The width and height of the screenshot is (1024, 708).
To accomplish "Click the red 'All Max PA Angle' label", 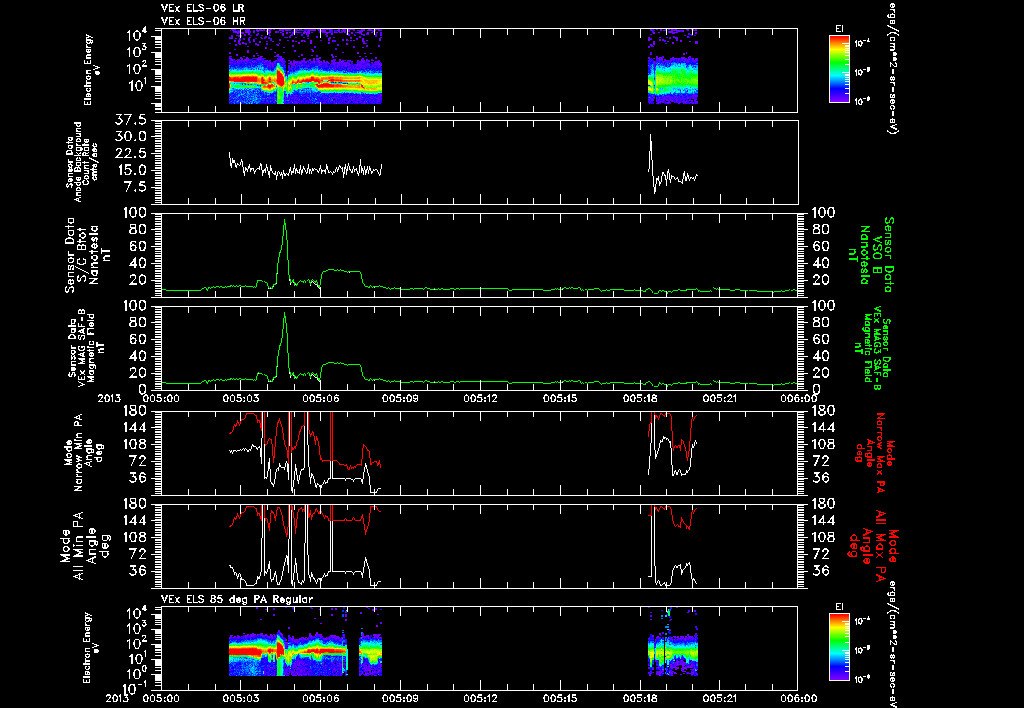I will click(874, 546).
